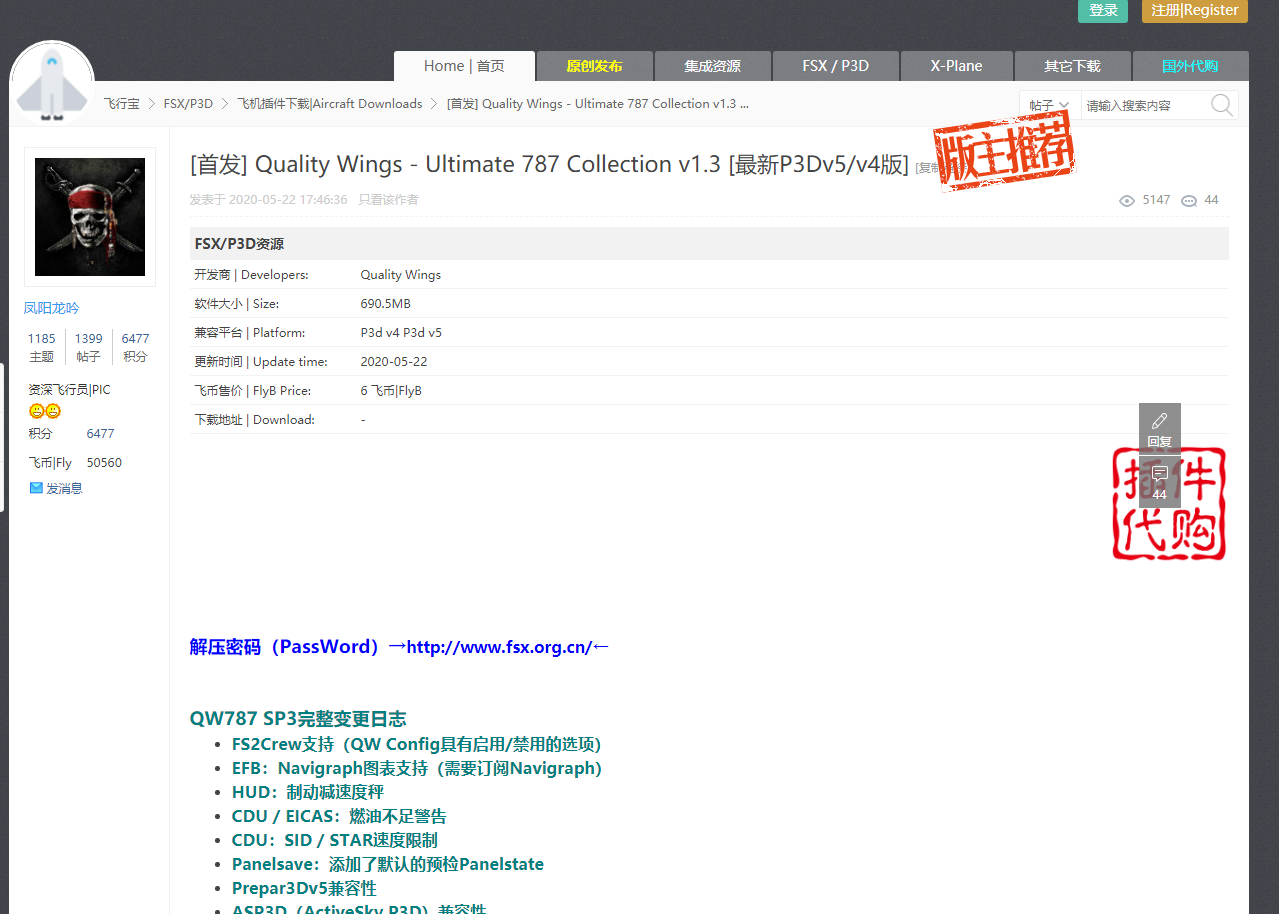Click the P3d v4 P3d v5 platform value
Image resolution: width=1279 pixels, height=914 pixels.
coord(401,333)
